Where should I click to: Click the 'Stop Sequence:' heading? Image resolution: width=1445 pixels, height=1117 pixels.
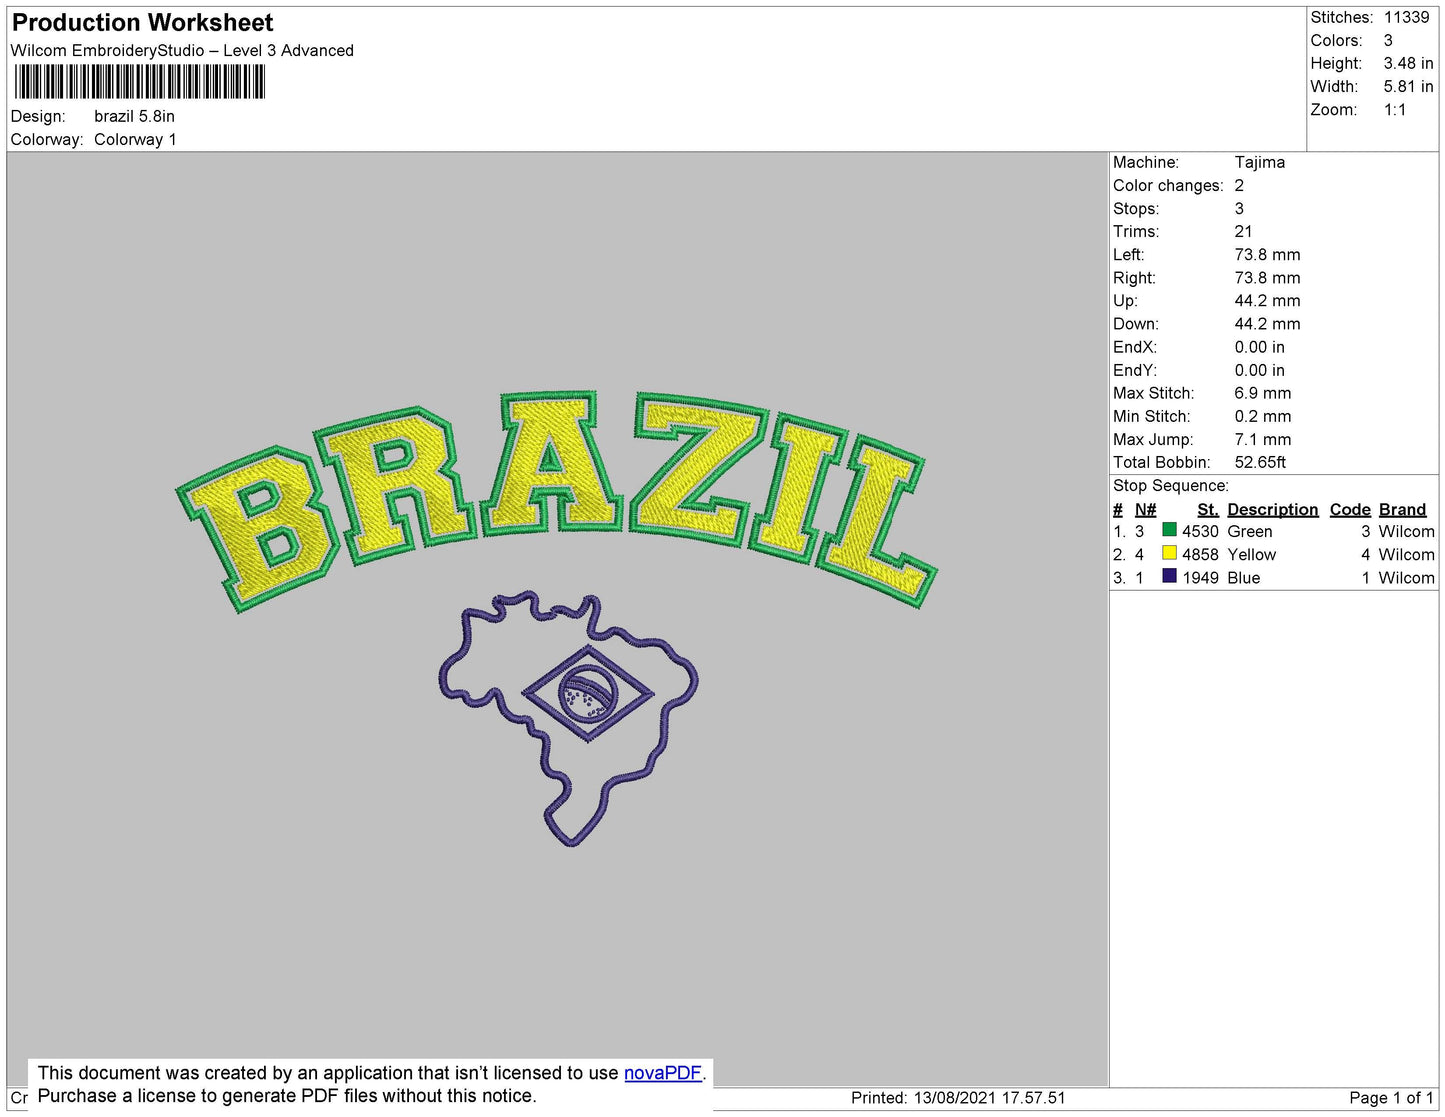(1171, 486)
